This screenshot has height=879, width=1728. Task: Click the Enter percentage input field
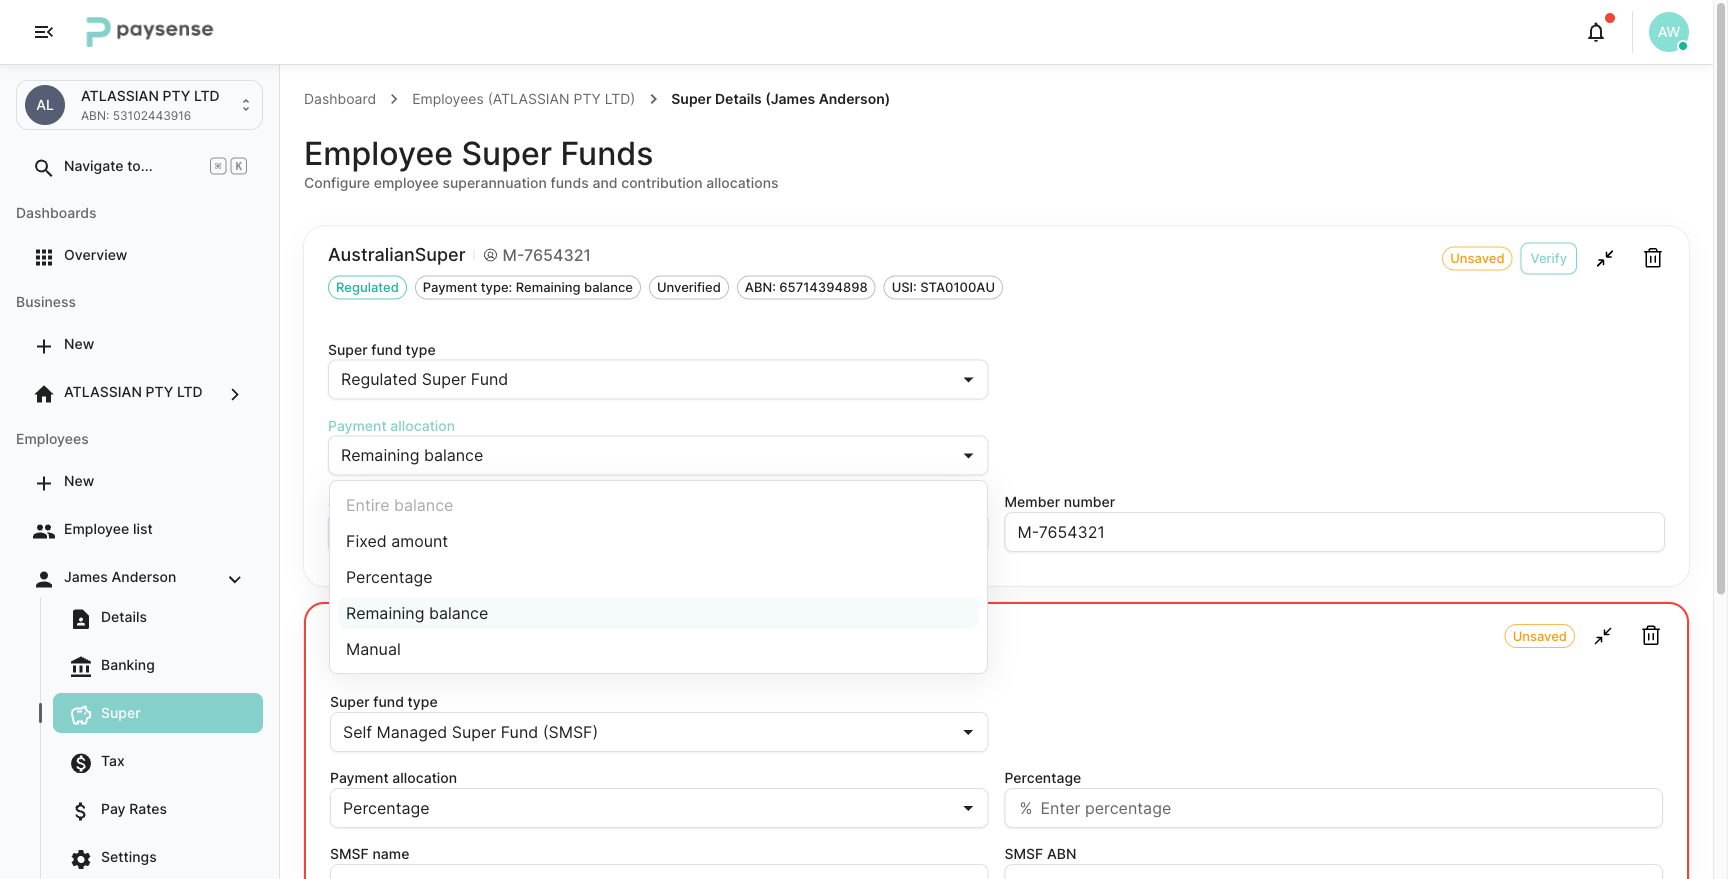[x=1333, y=808]
